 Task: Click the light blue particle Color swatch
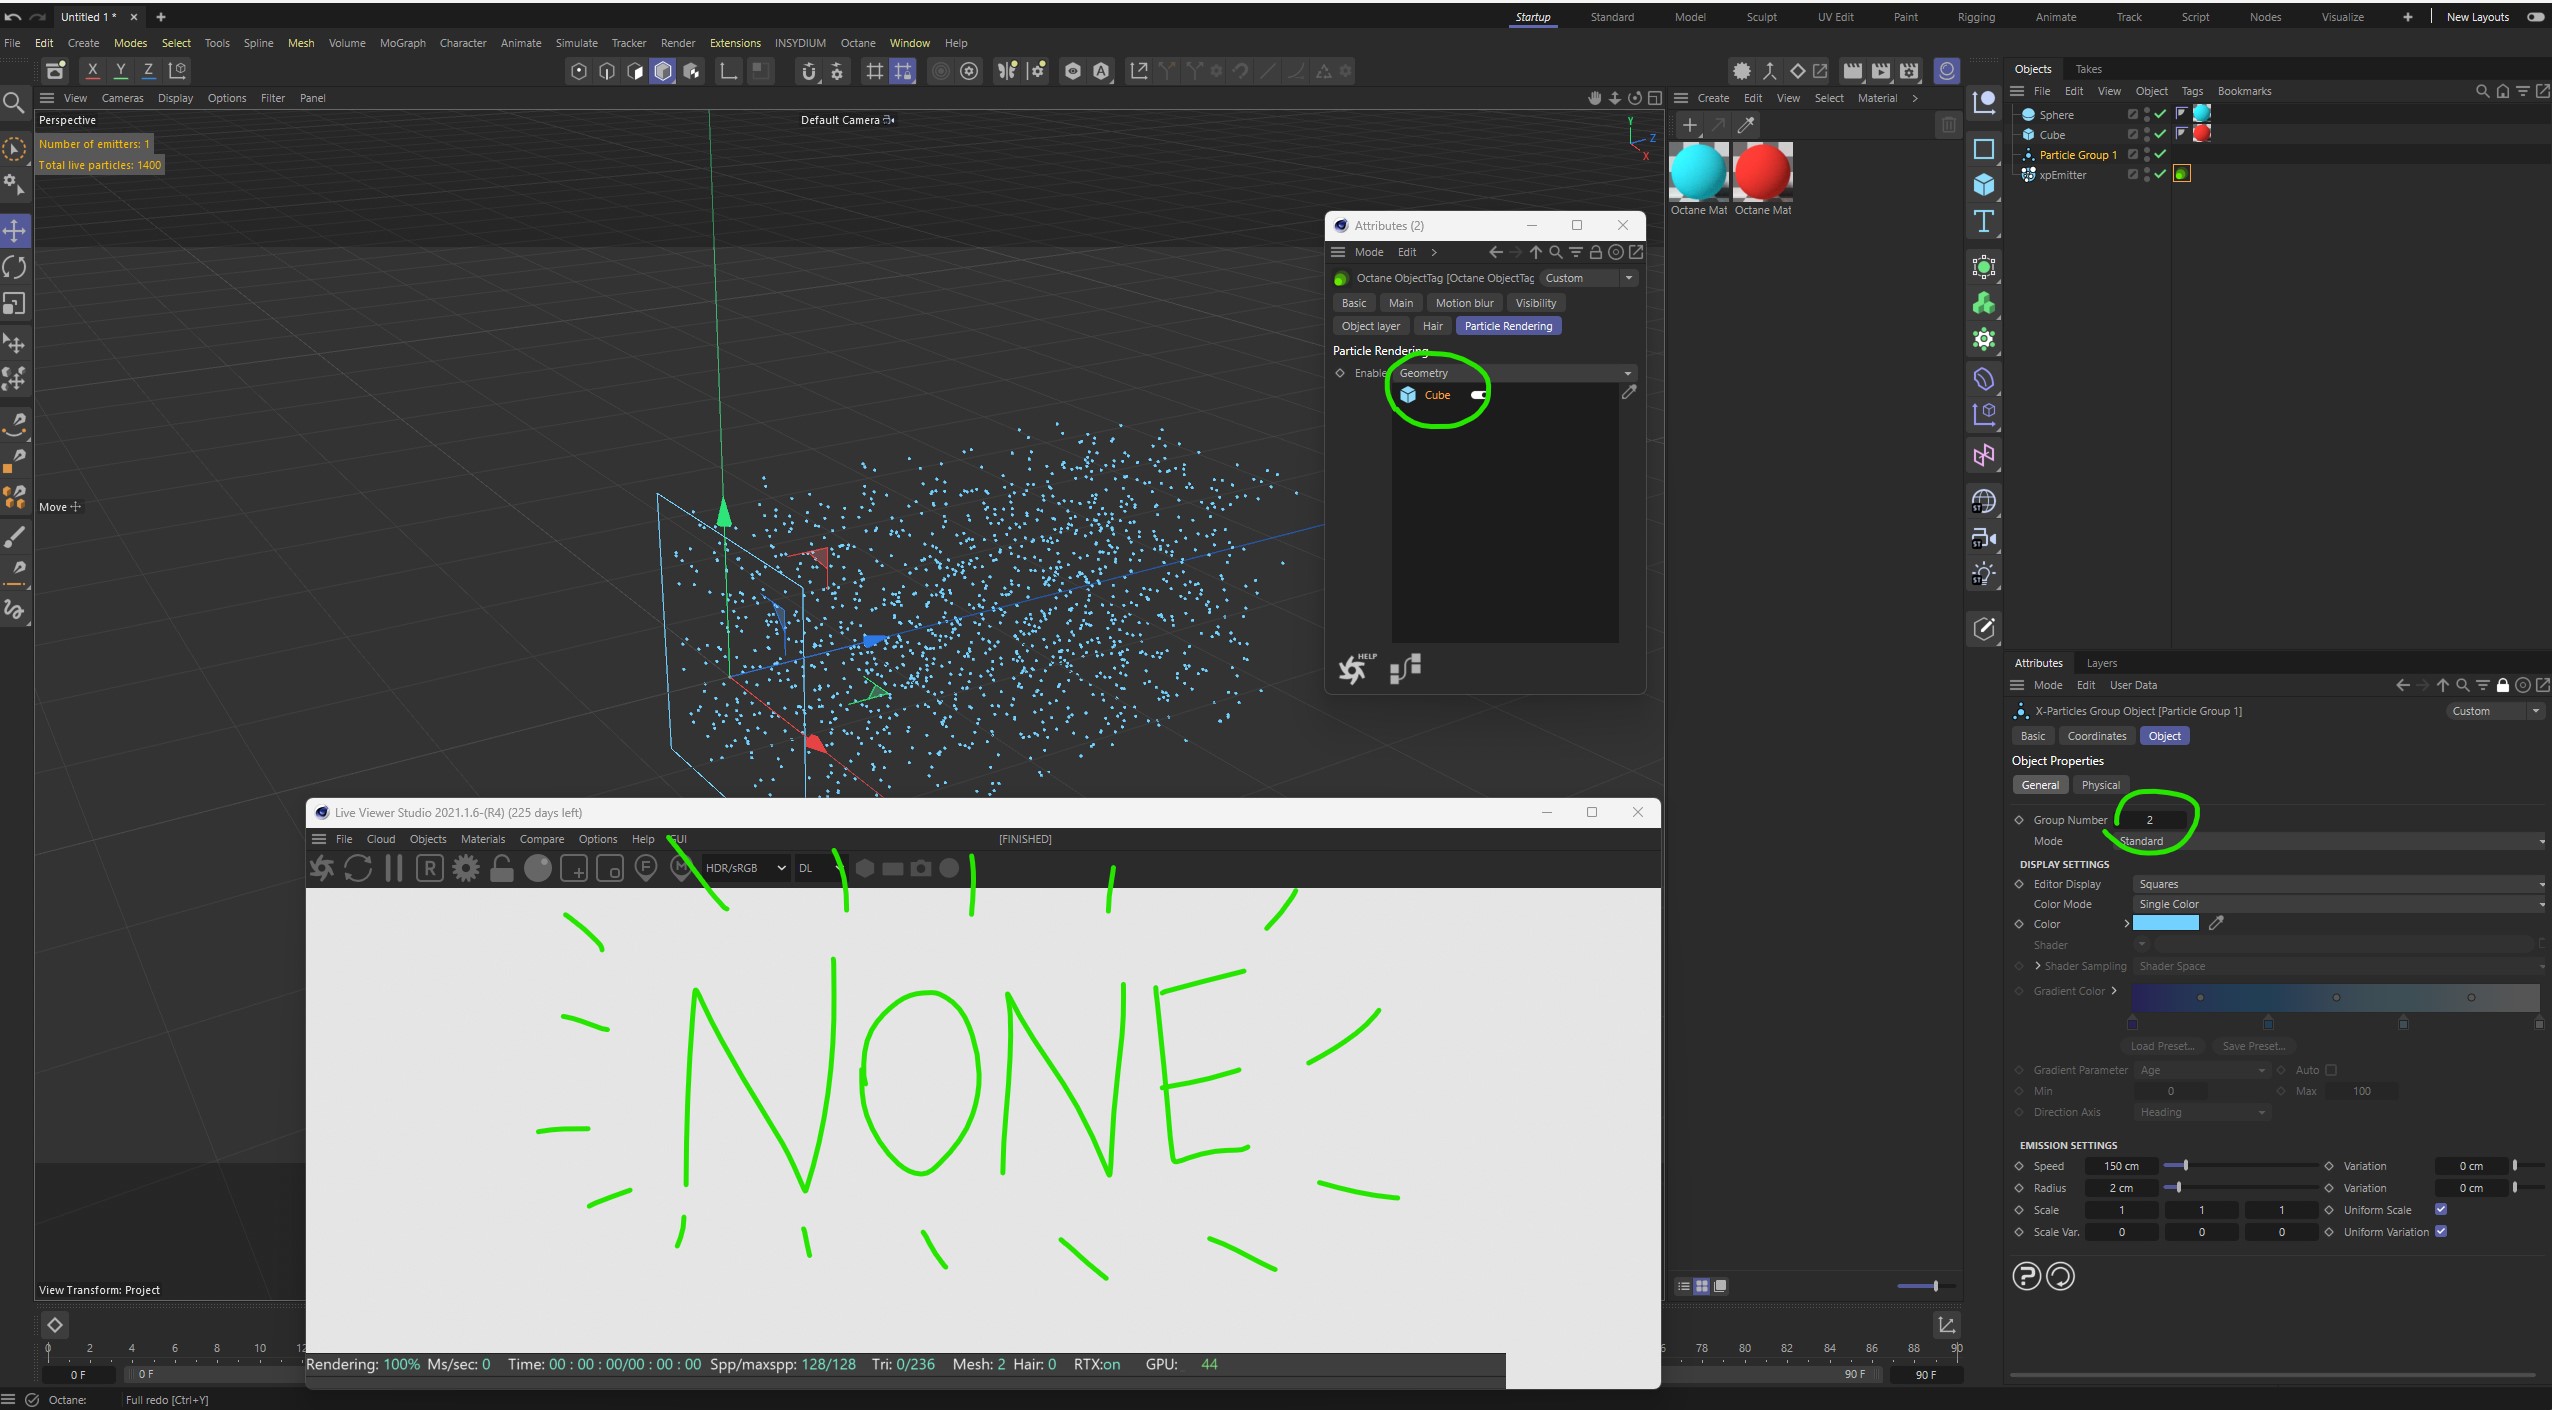(2165, 923)
